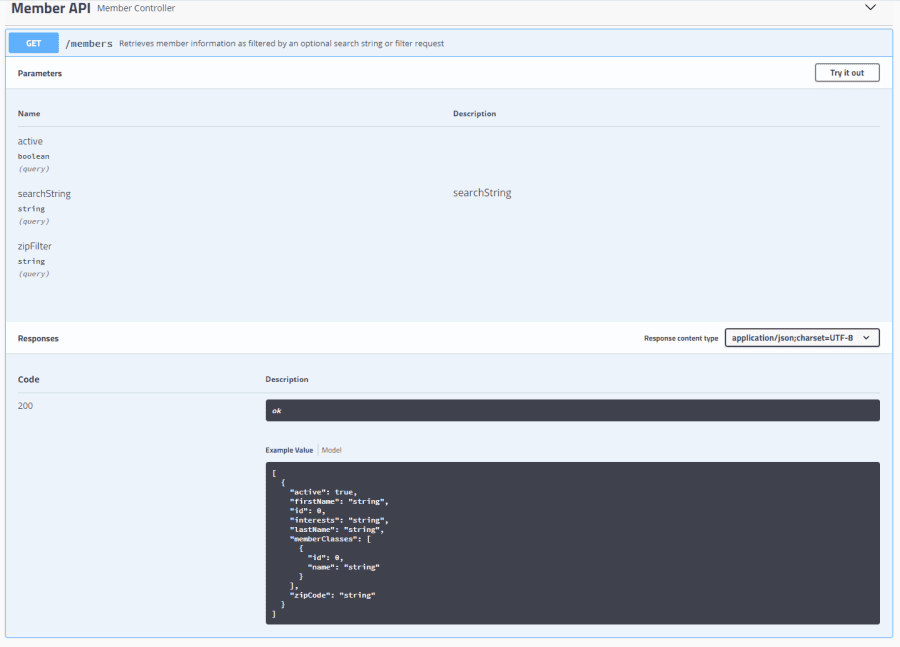The width and height of the screenshot is (900, 647).
Task: Click the Response content type label
Action: 681,339
